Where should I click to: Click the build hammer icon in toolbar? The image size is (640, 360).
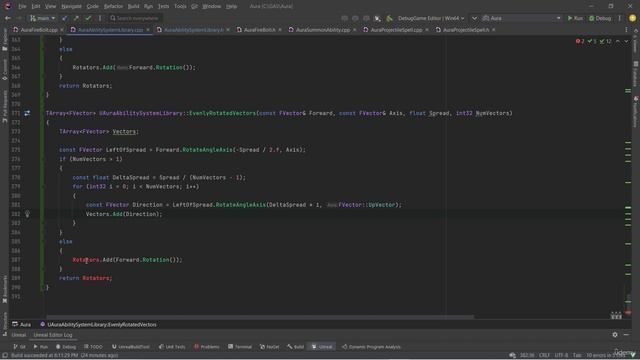(x=390, y=18)
